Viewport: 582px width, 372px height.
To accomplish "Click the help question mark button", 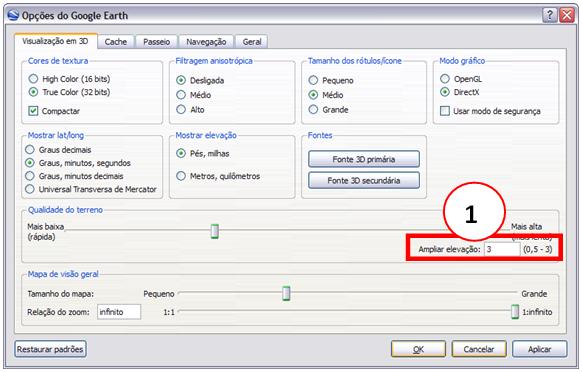I will coord(550,15).
